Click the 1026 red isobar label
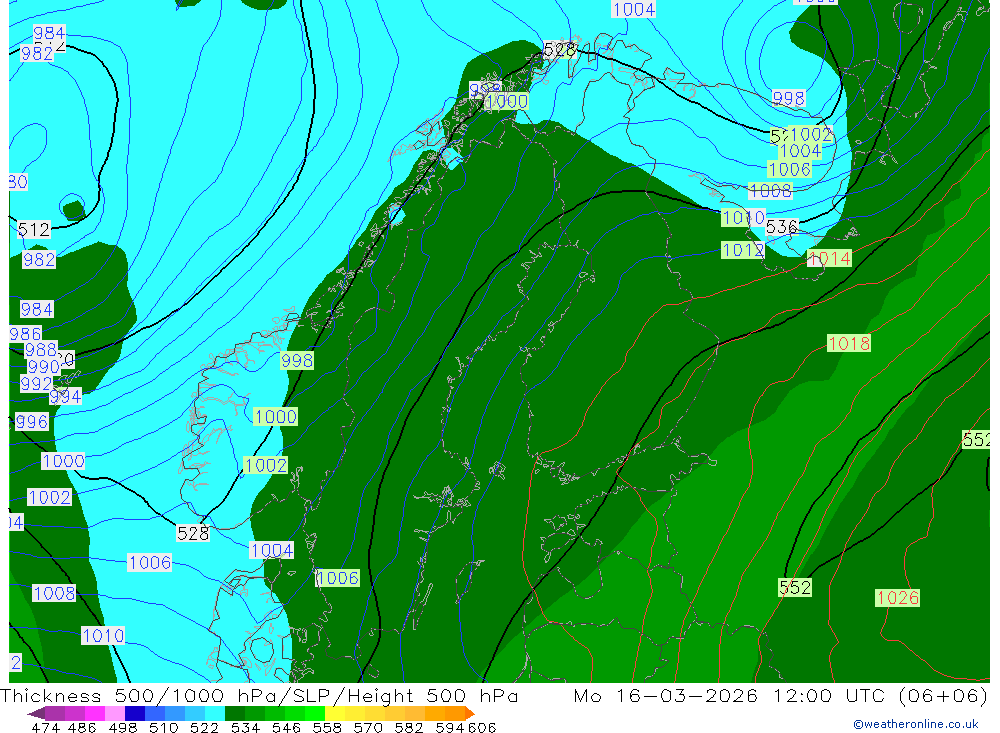The height and width of the screenshot is (733, 1000). 897,598
